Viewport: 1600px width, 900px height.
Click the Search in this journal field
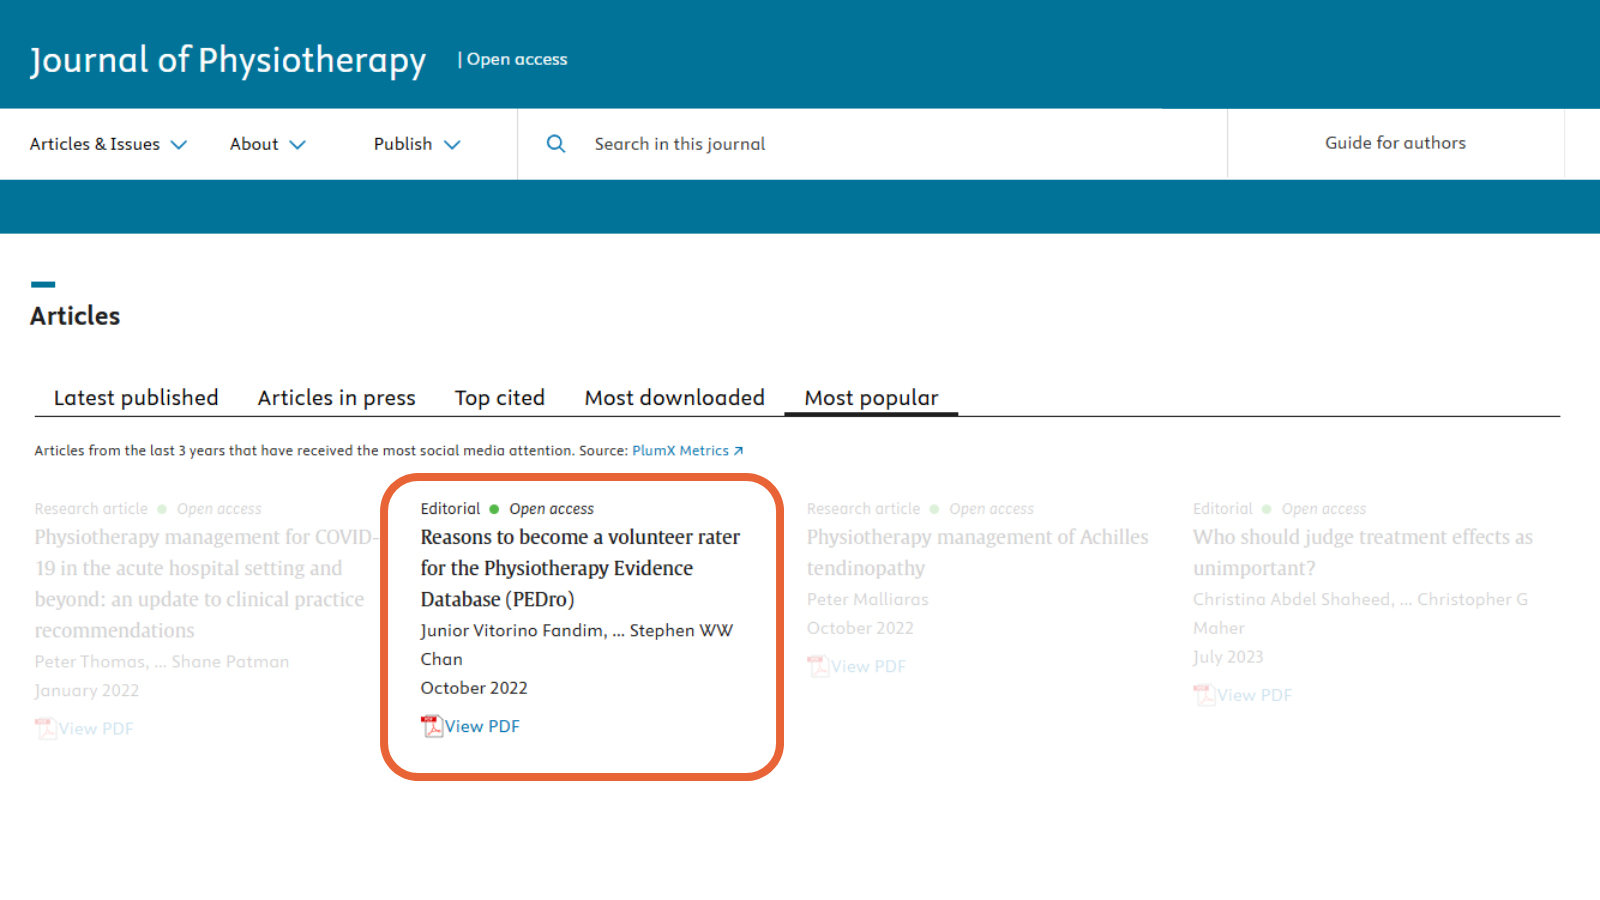point(880,144)
